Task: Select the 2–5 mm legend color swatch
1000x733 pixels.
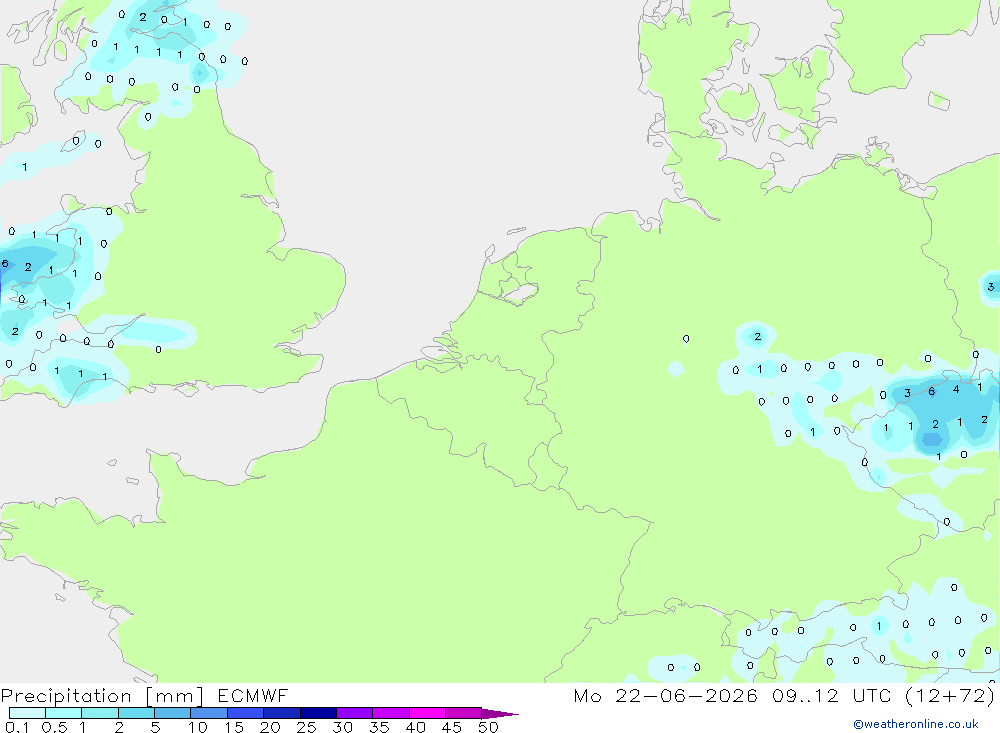Action: pyautogui.click(x=136, y=713)
